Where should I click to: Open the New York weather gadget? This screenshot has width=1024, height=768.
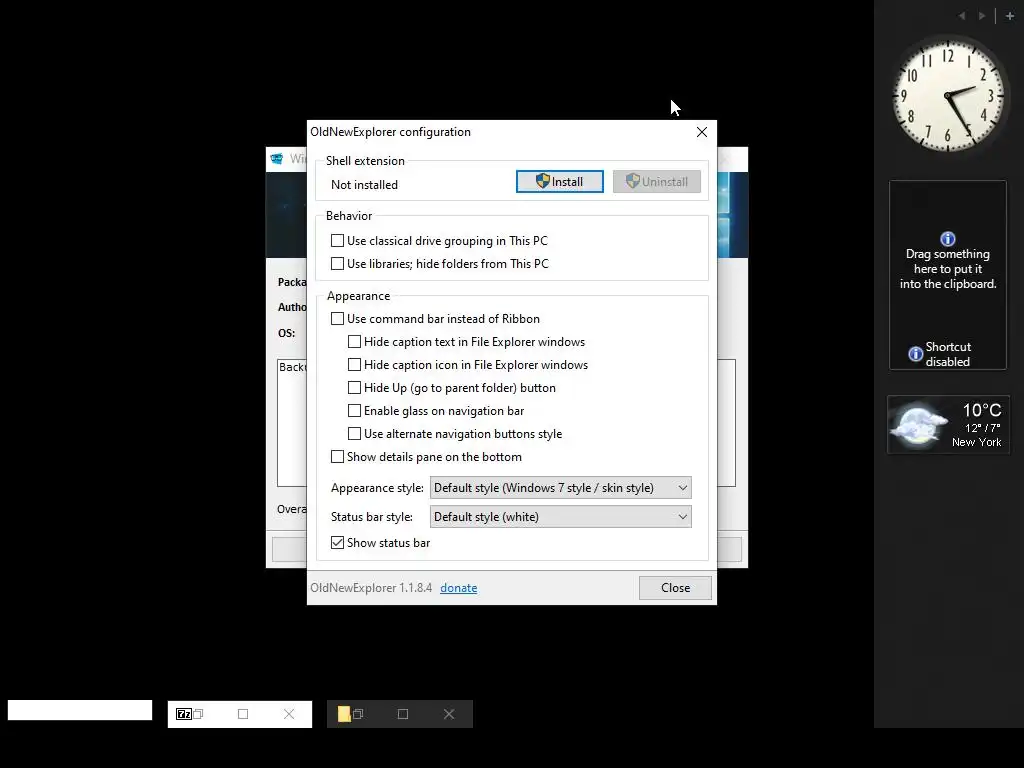(948, 424)
